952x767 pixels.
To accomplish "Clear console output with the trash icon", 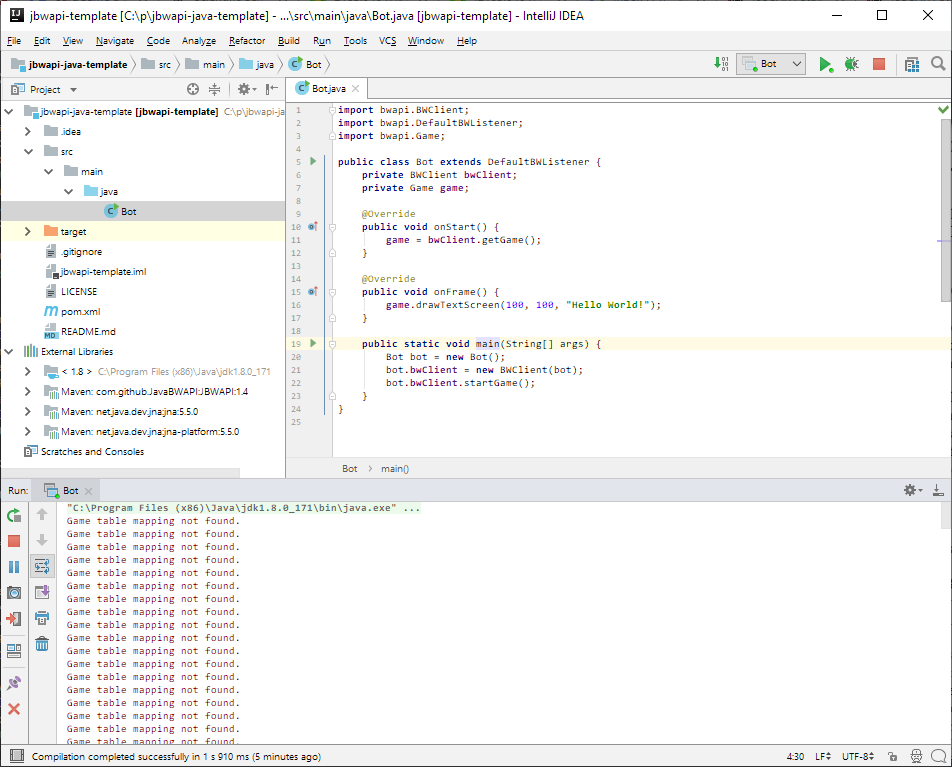I will [x=42, y=644].
